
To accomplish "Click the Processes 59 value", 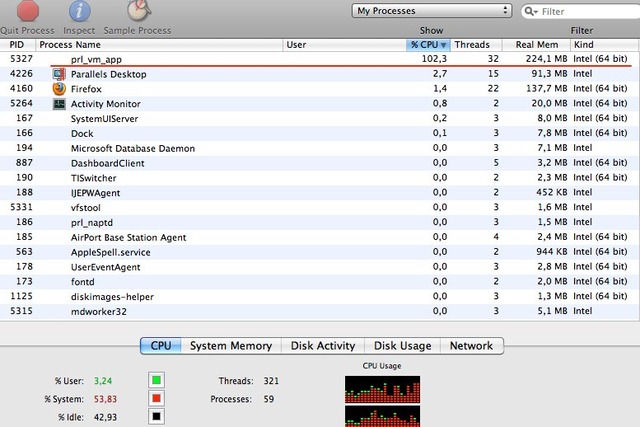I will point(269,399).
